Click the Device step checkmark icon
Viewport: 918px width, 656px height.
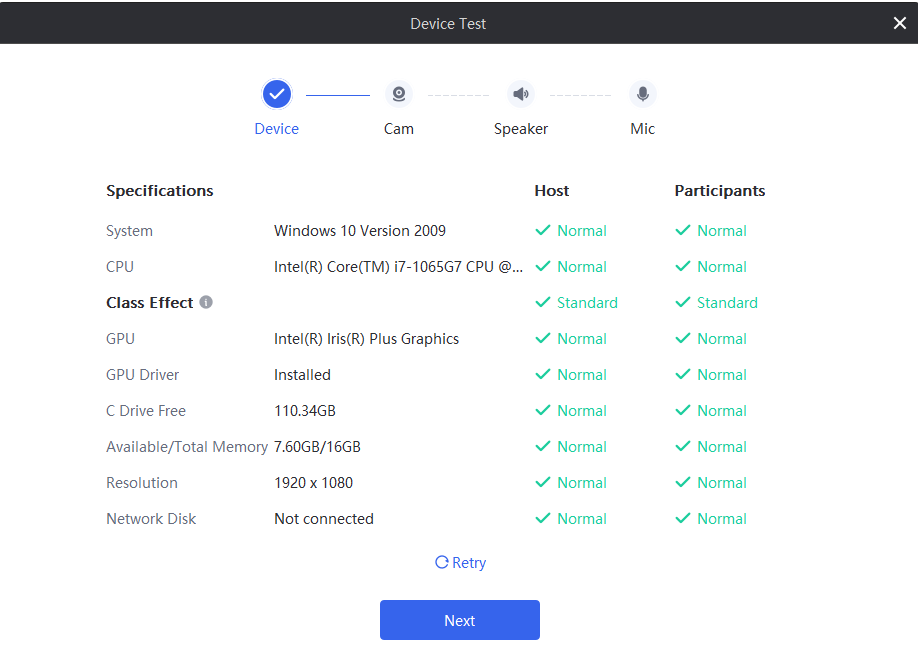point(277,94)
